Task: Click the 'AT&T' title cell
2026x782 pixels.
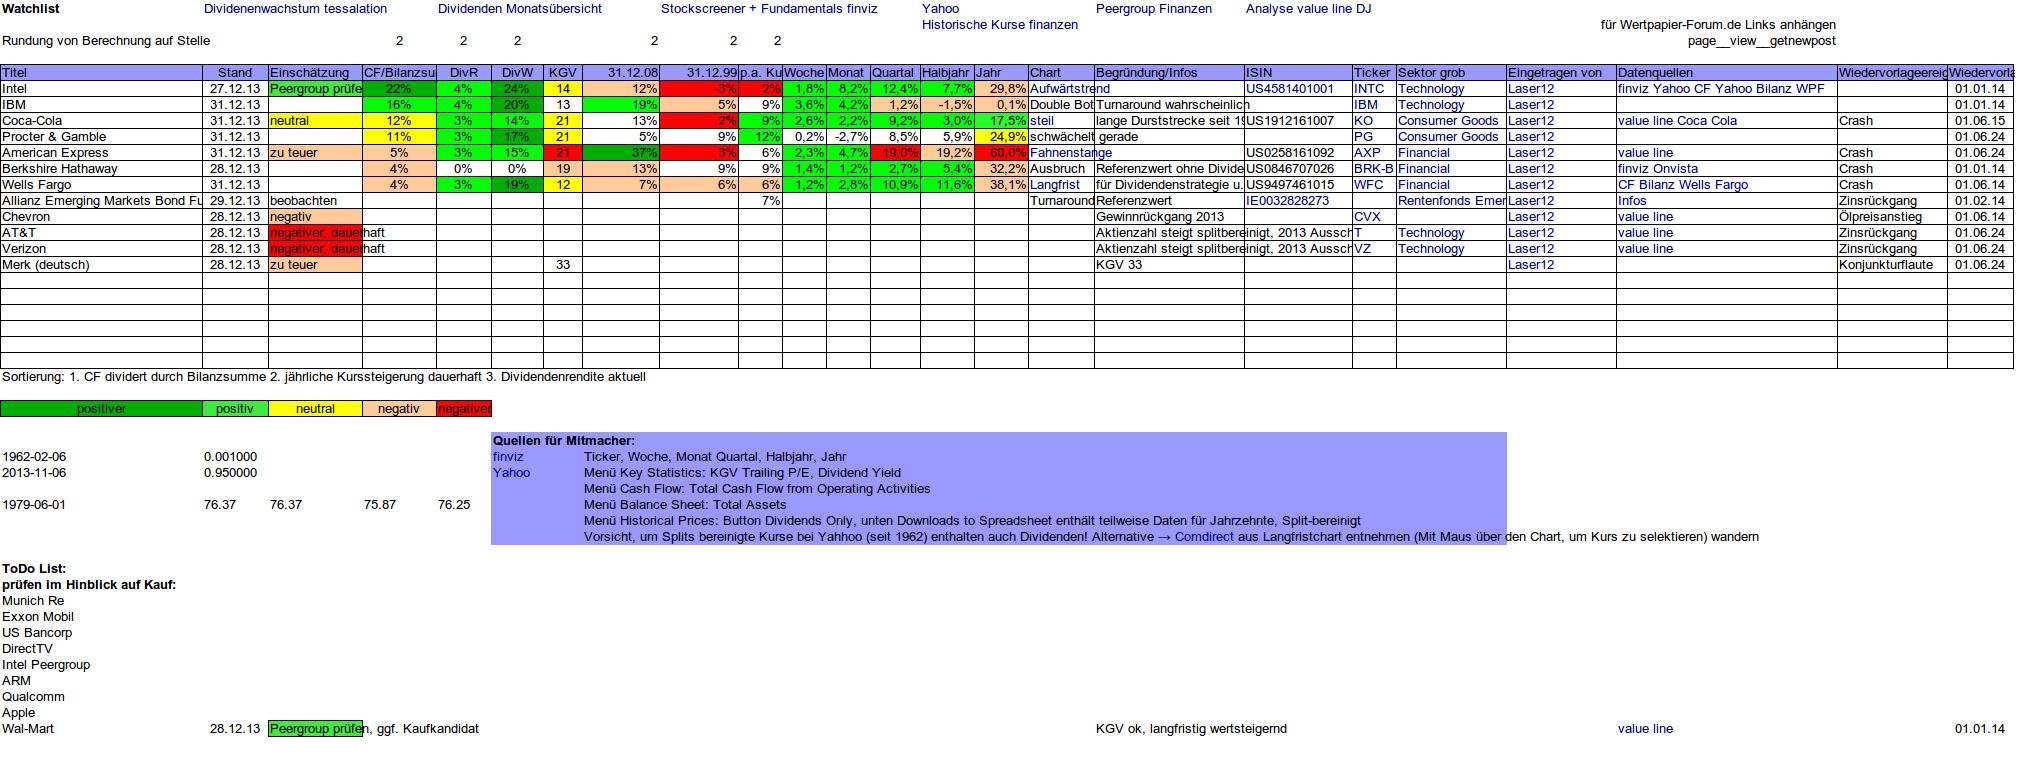Action: point(101,233)
